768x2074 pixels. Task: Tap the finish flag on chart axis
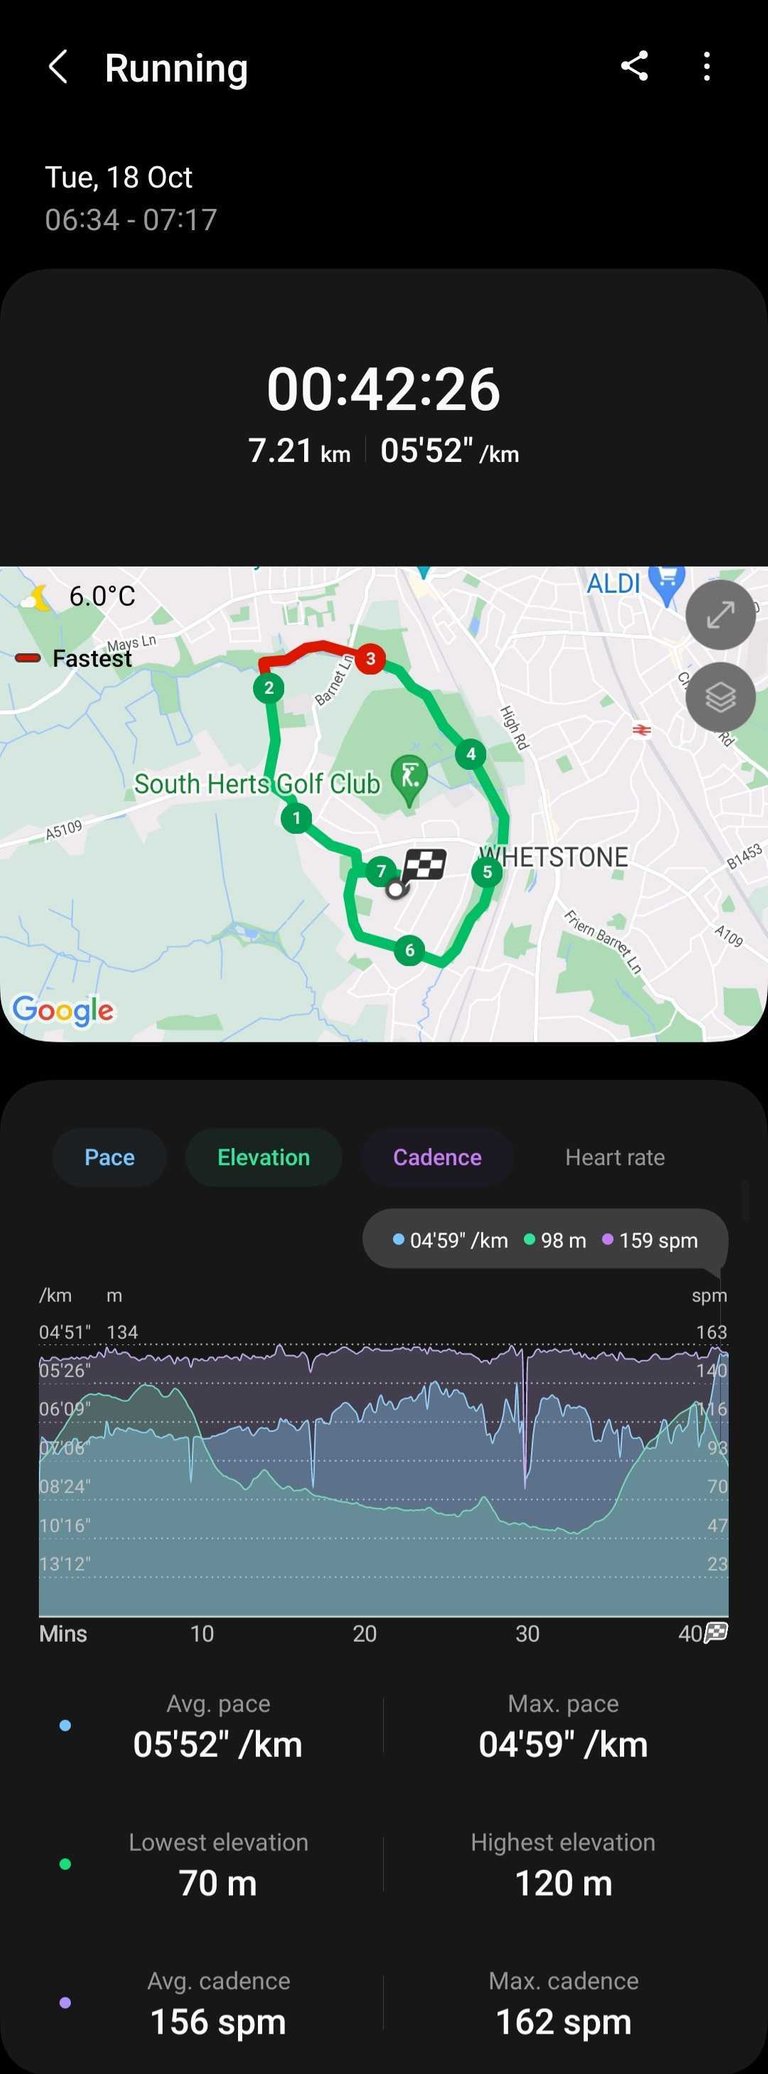716,1633
